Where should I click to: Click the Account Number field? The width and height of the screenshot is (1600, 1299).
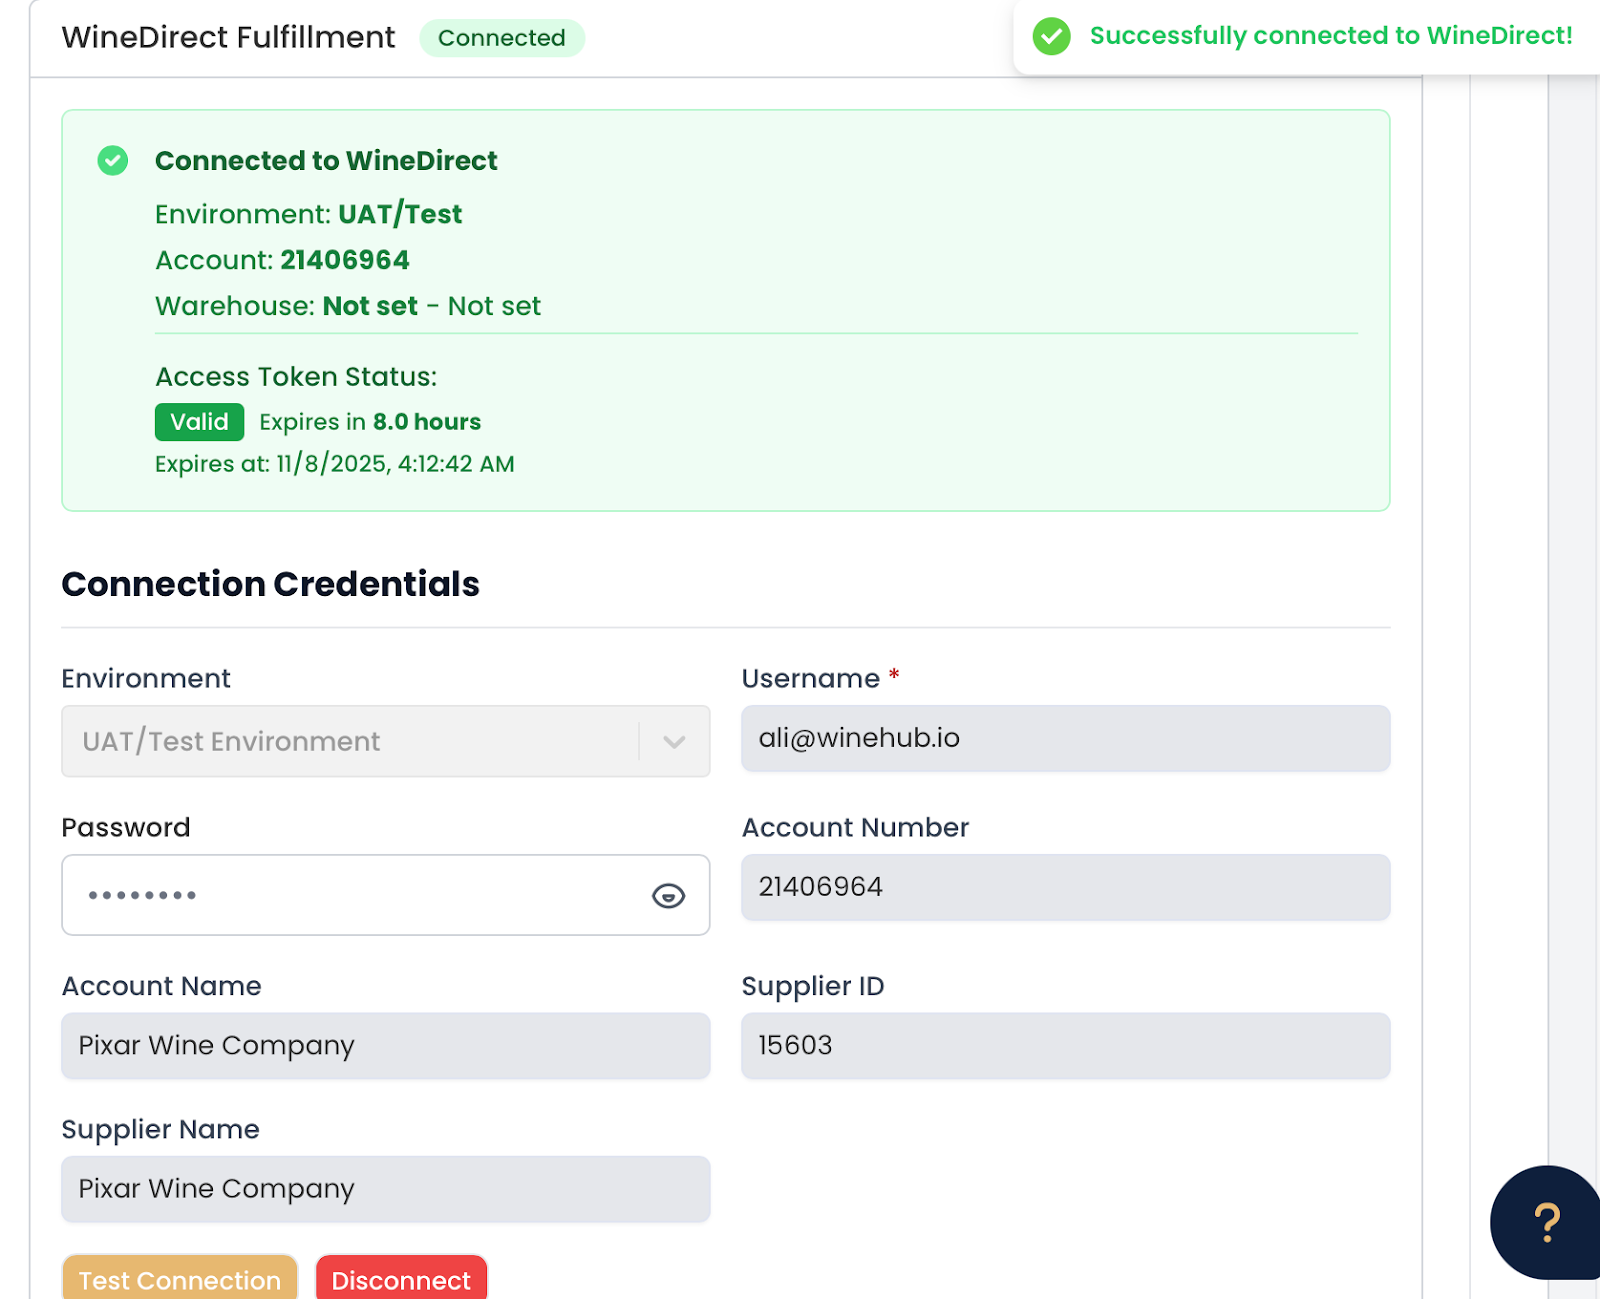coord(1065,887)
